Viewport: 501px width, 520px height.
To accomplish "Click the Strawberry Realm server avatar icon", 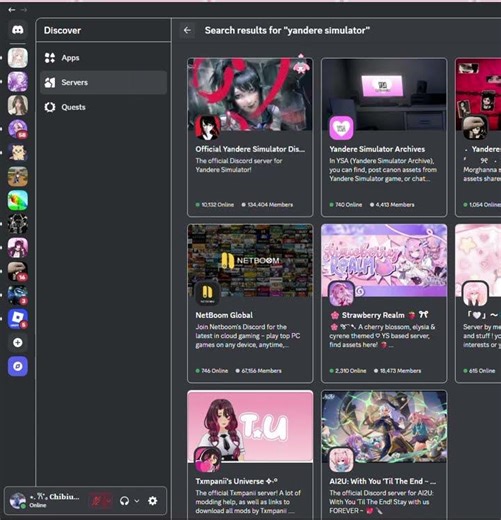I will tap(341, 293).
